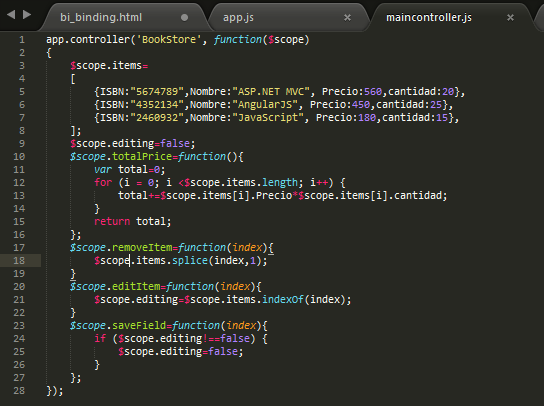This screenshot has width=544, height=406.
Task: Click line number 23 in the gutter
Action: point(19,325)
